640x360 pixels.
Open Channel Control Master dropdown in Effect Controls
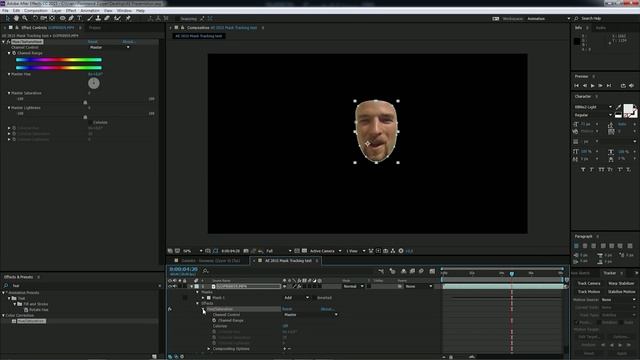pyautogui.click(x=109, y=47)
